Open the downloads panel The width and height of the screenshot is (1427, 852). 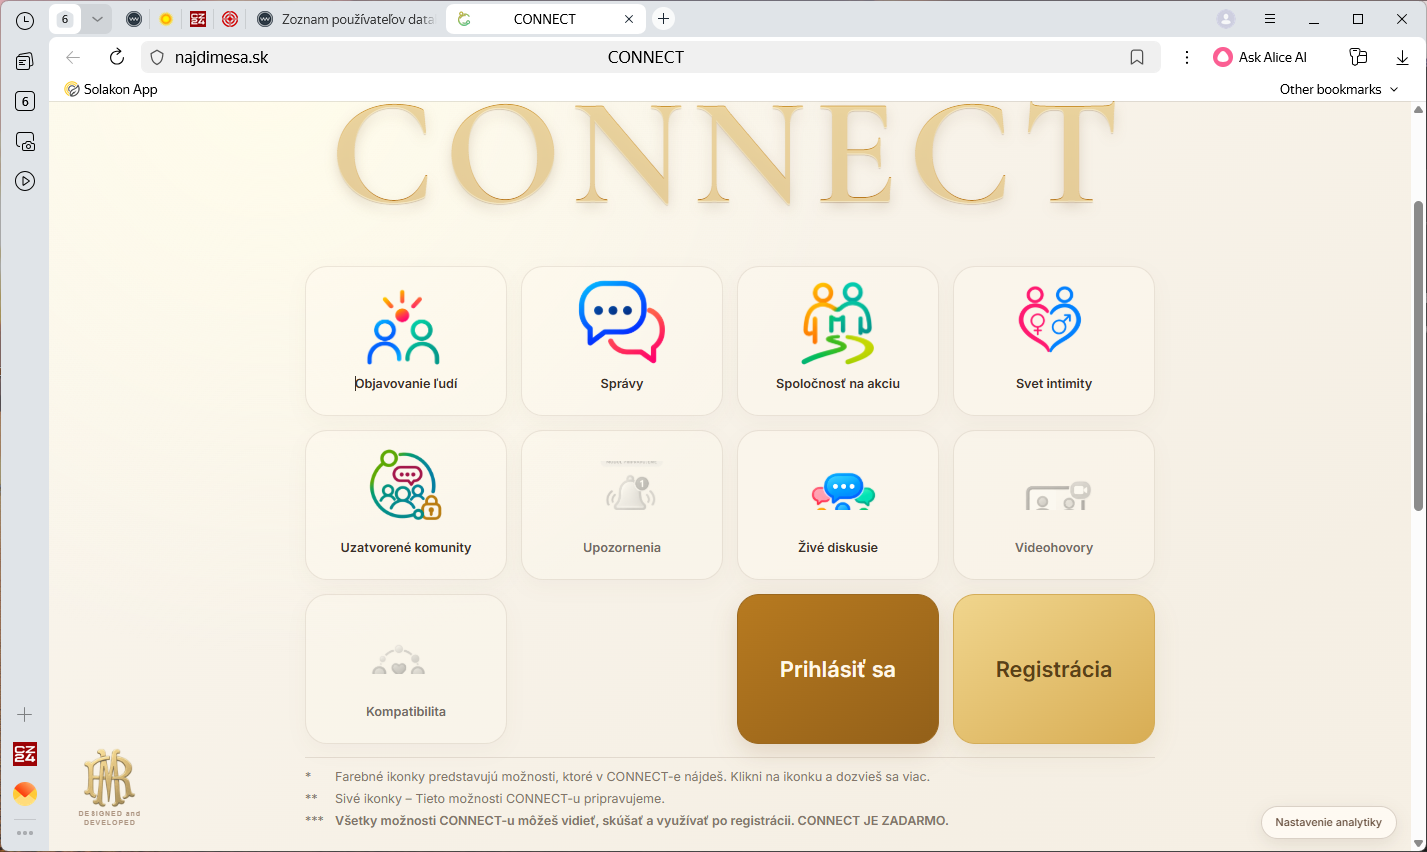click(1402, 57)
